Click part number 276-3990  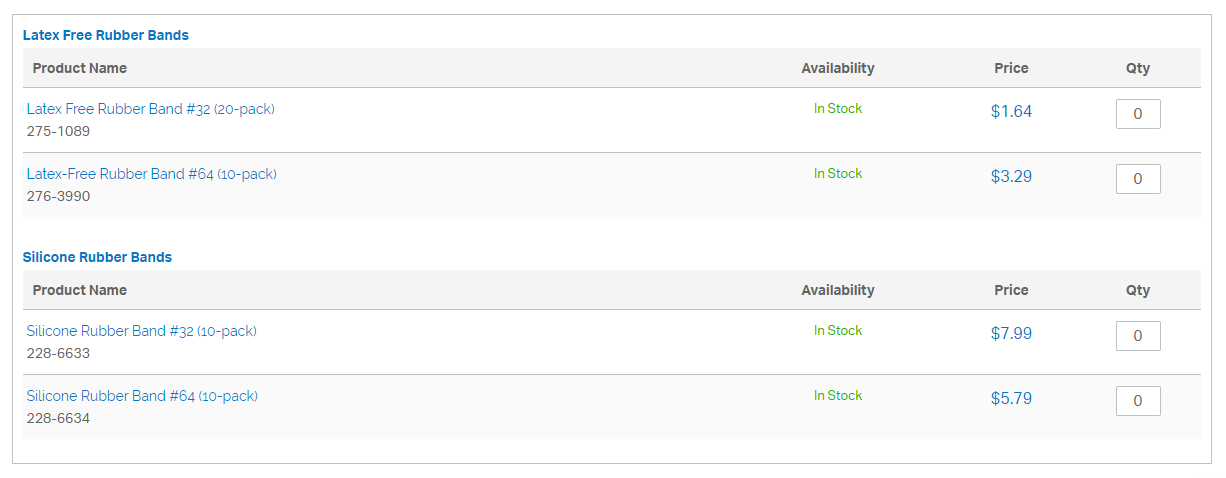(58, 197)
